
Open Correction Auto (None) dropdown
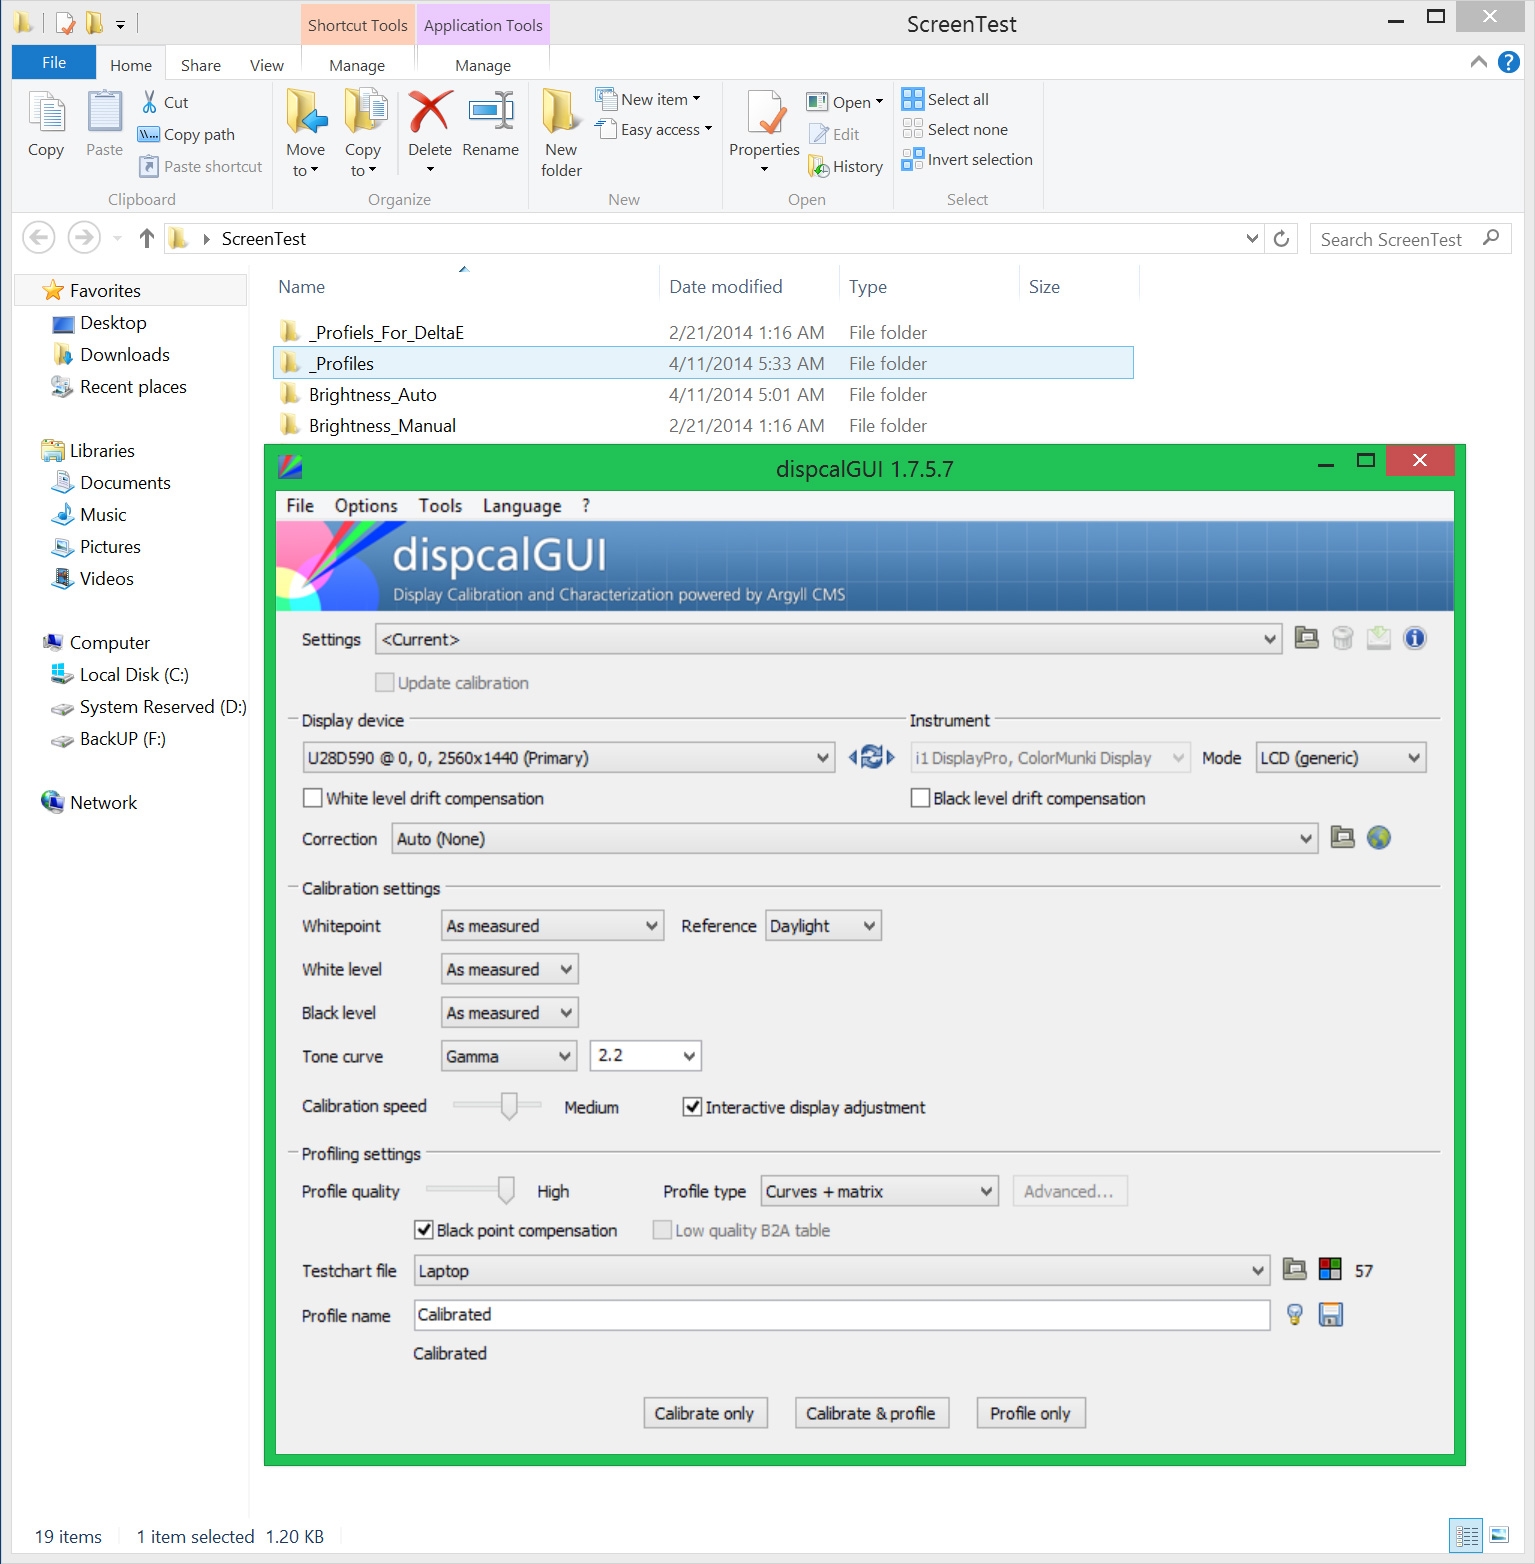point(854,838)
